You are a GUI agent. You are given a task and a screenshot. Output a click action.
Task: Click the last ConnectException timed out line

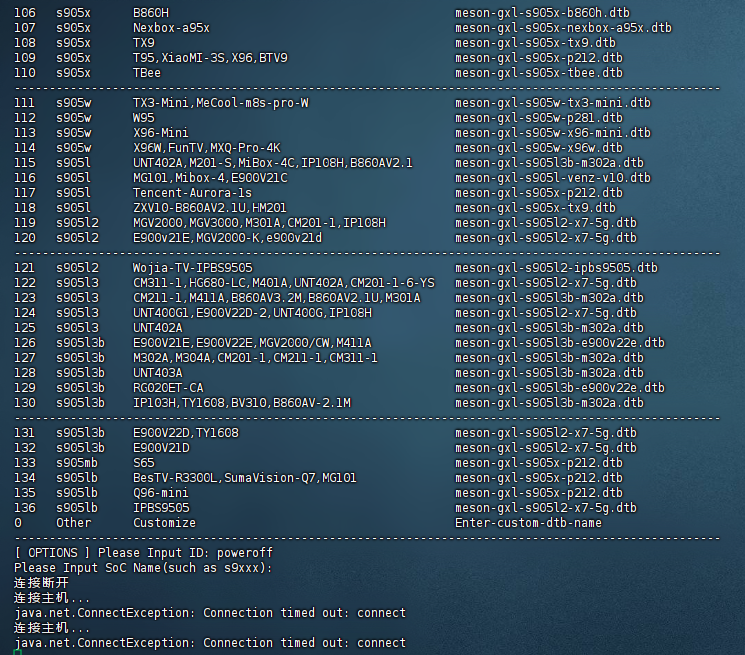[210, 643]
